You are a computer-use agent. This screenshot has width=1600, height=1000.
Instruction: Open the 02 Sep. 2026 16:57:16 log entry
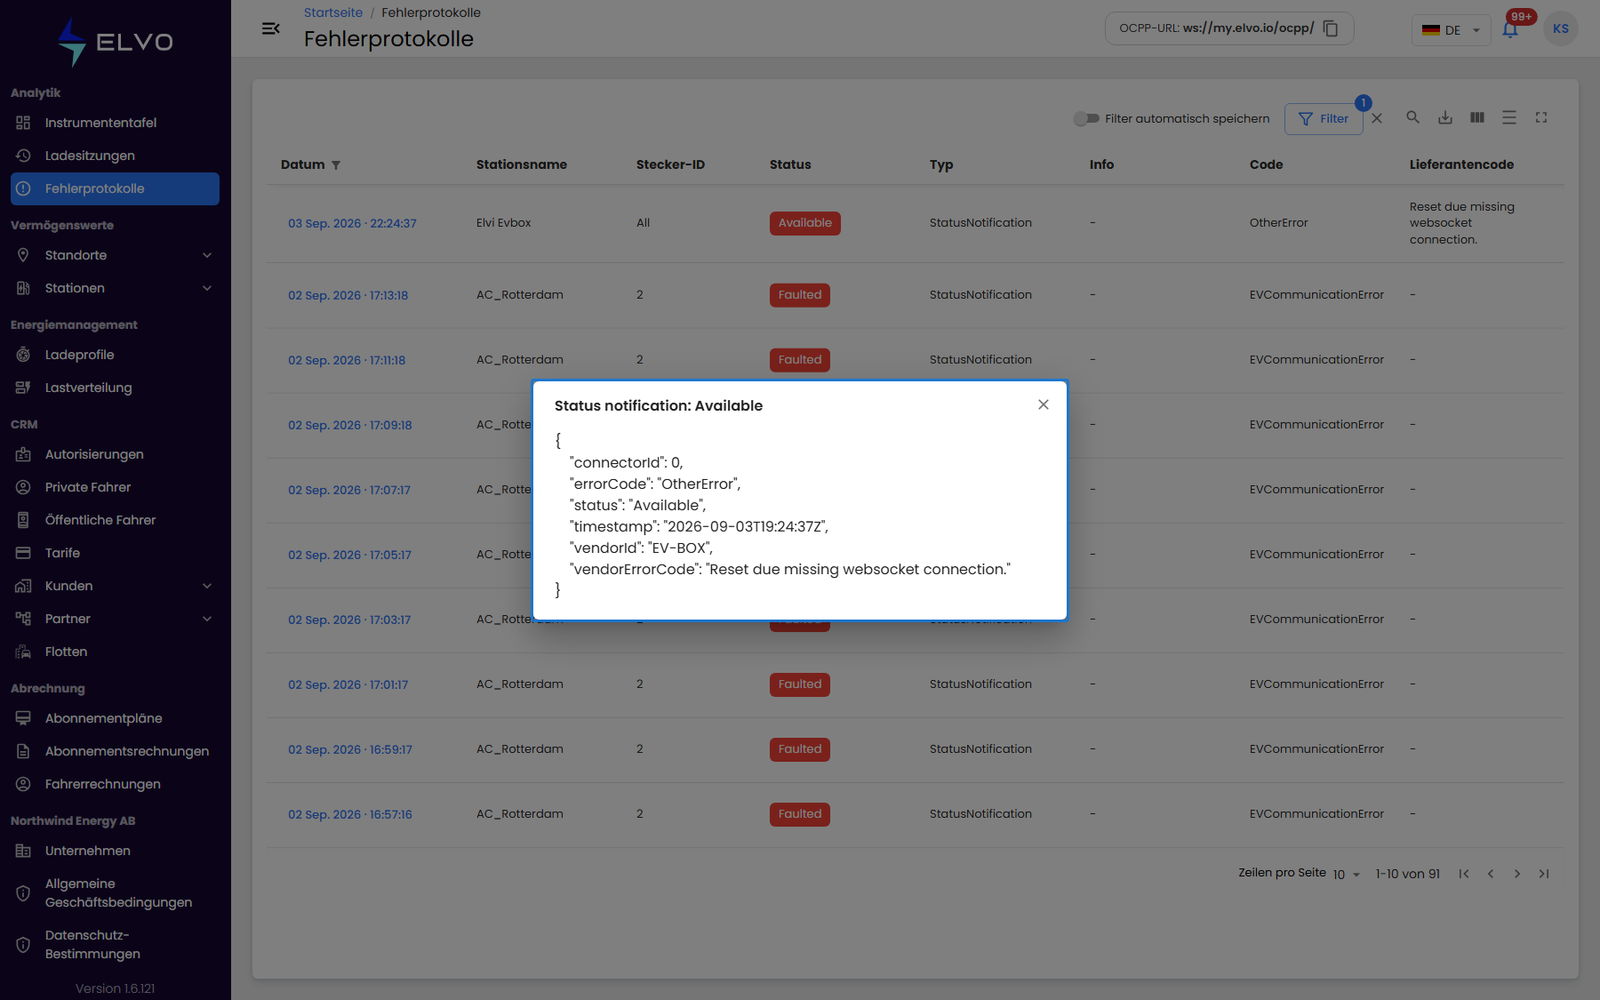pyautogui.click(x=350, y=815)
